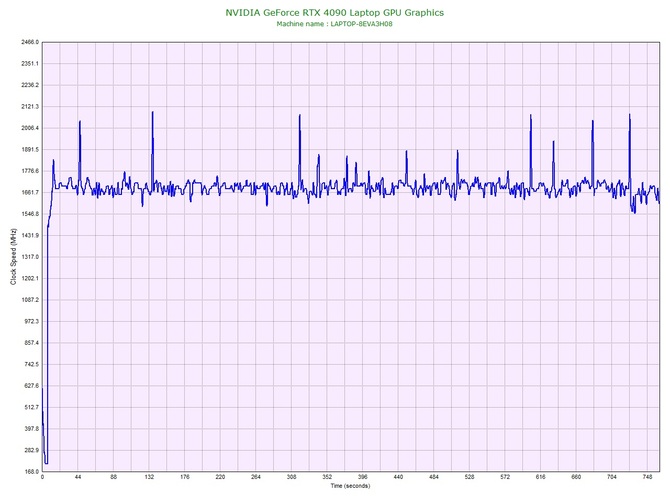The width and height of the screenshot is (670, 503).
Task: Click the 397.8 y-axis value
Action: click(x=31, y=429)
